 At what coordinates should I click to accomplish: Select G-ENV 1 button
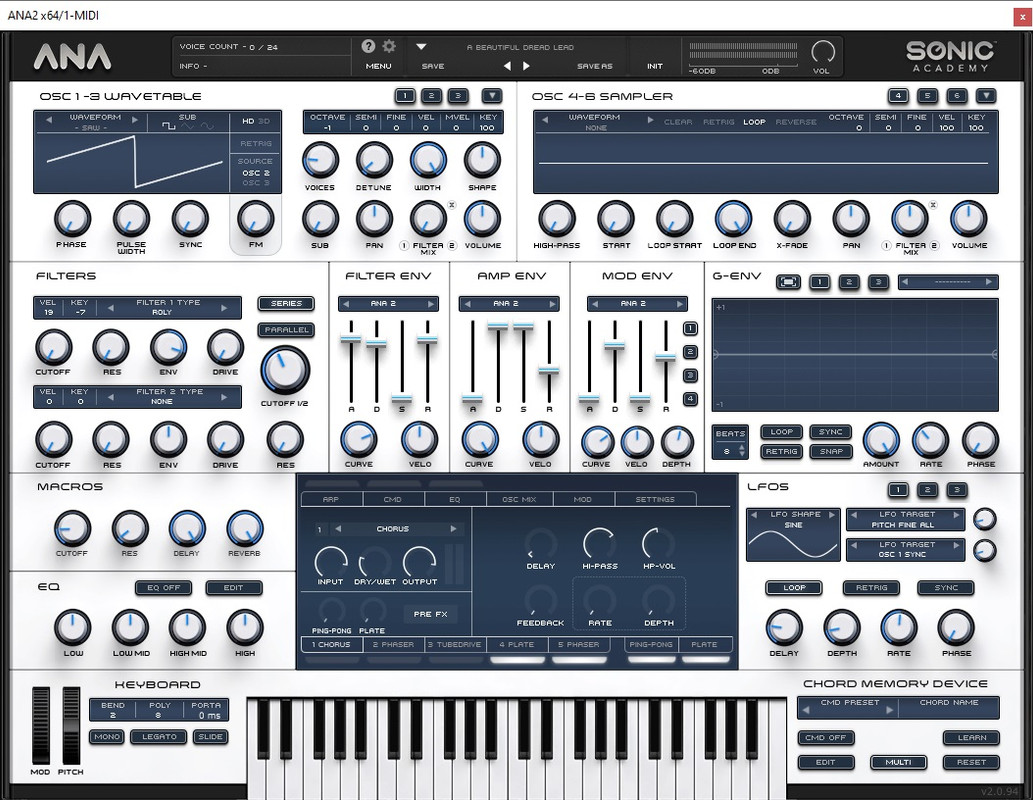point(820,282)
